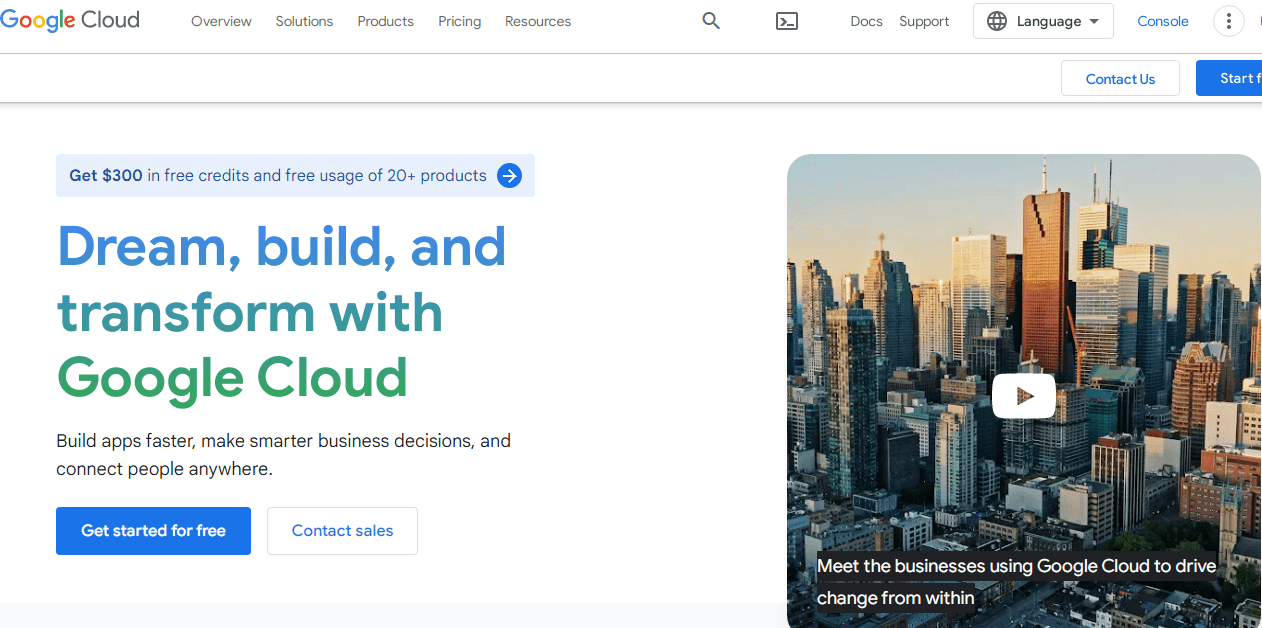This screenshot has height=628, width=1262.
Task: Expand the Language dropdown arrow
Action: click(x=1094, y=21)
